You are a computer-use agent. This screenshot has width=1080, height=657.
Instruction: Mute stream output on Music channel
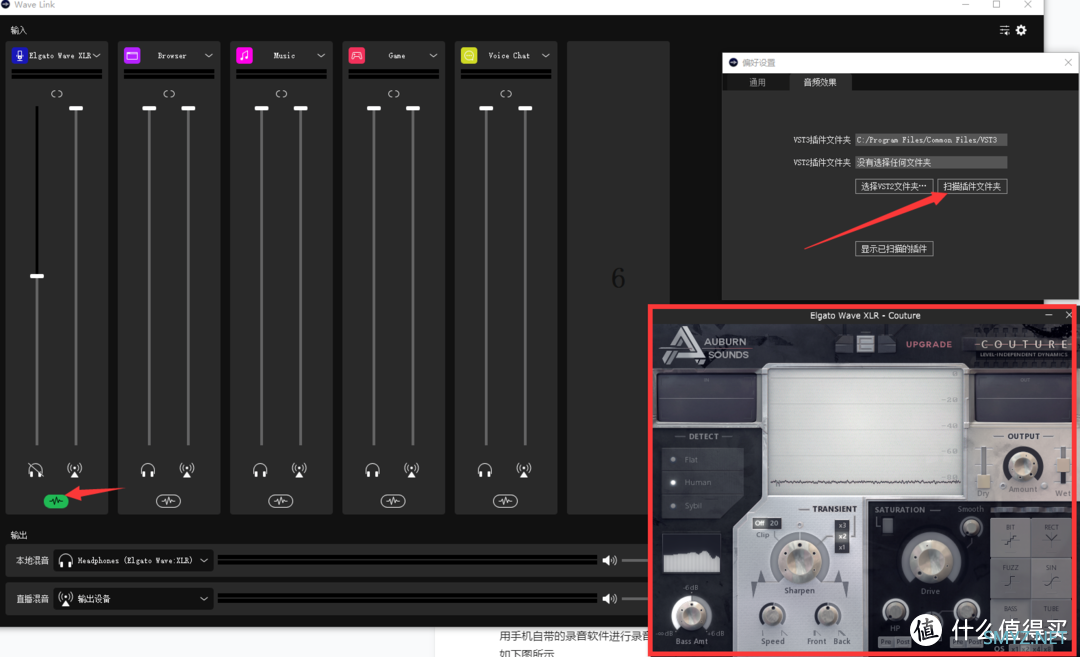pyautogui.click(x=299, y=470)
